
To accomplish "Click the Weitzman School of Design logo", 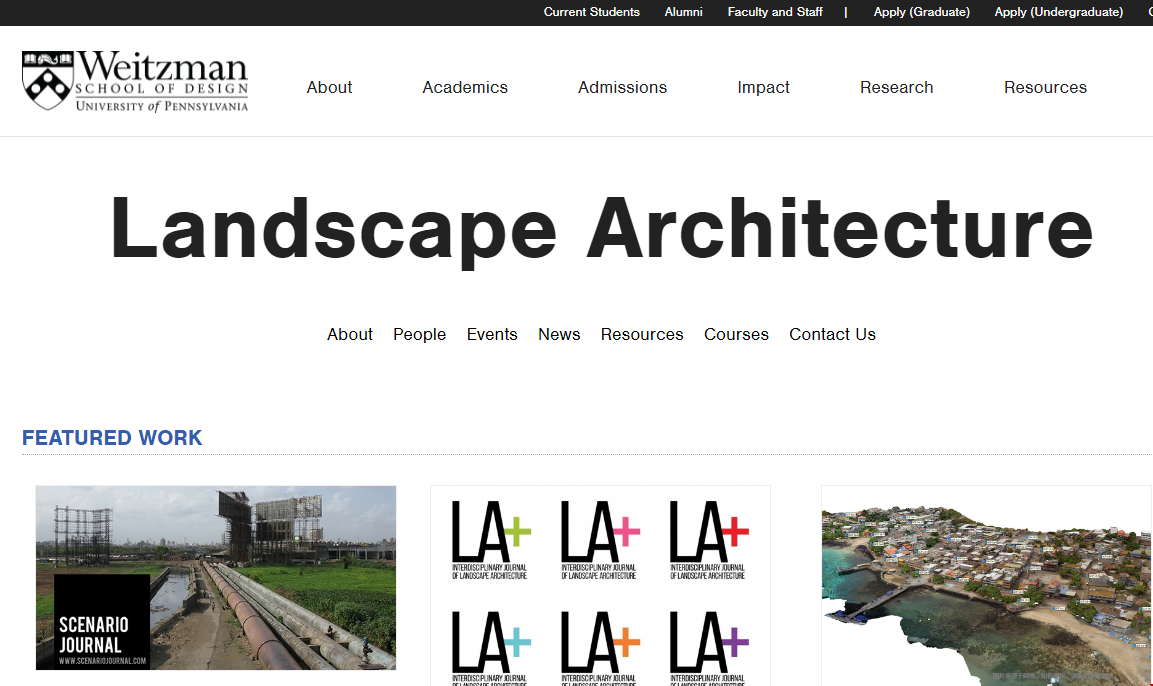I will coord(135,81).
